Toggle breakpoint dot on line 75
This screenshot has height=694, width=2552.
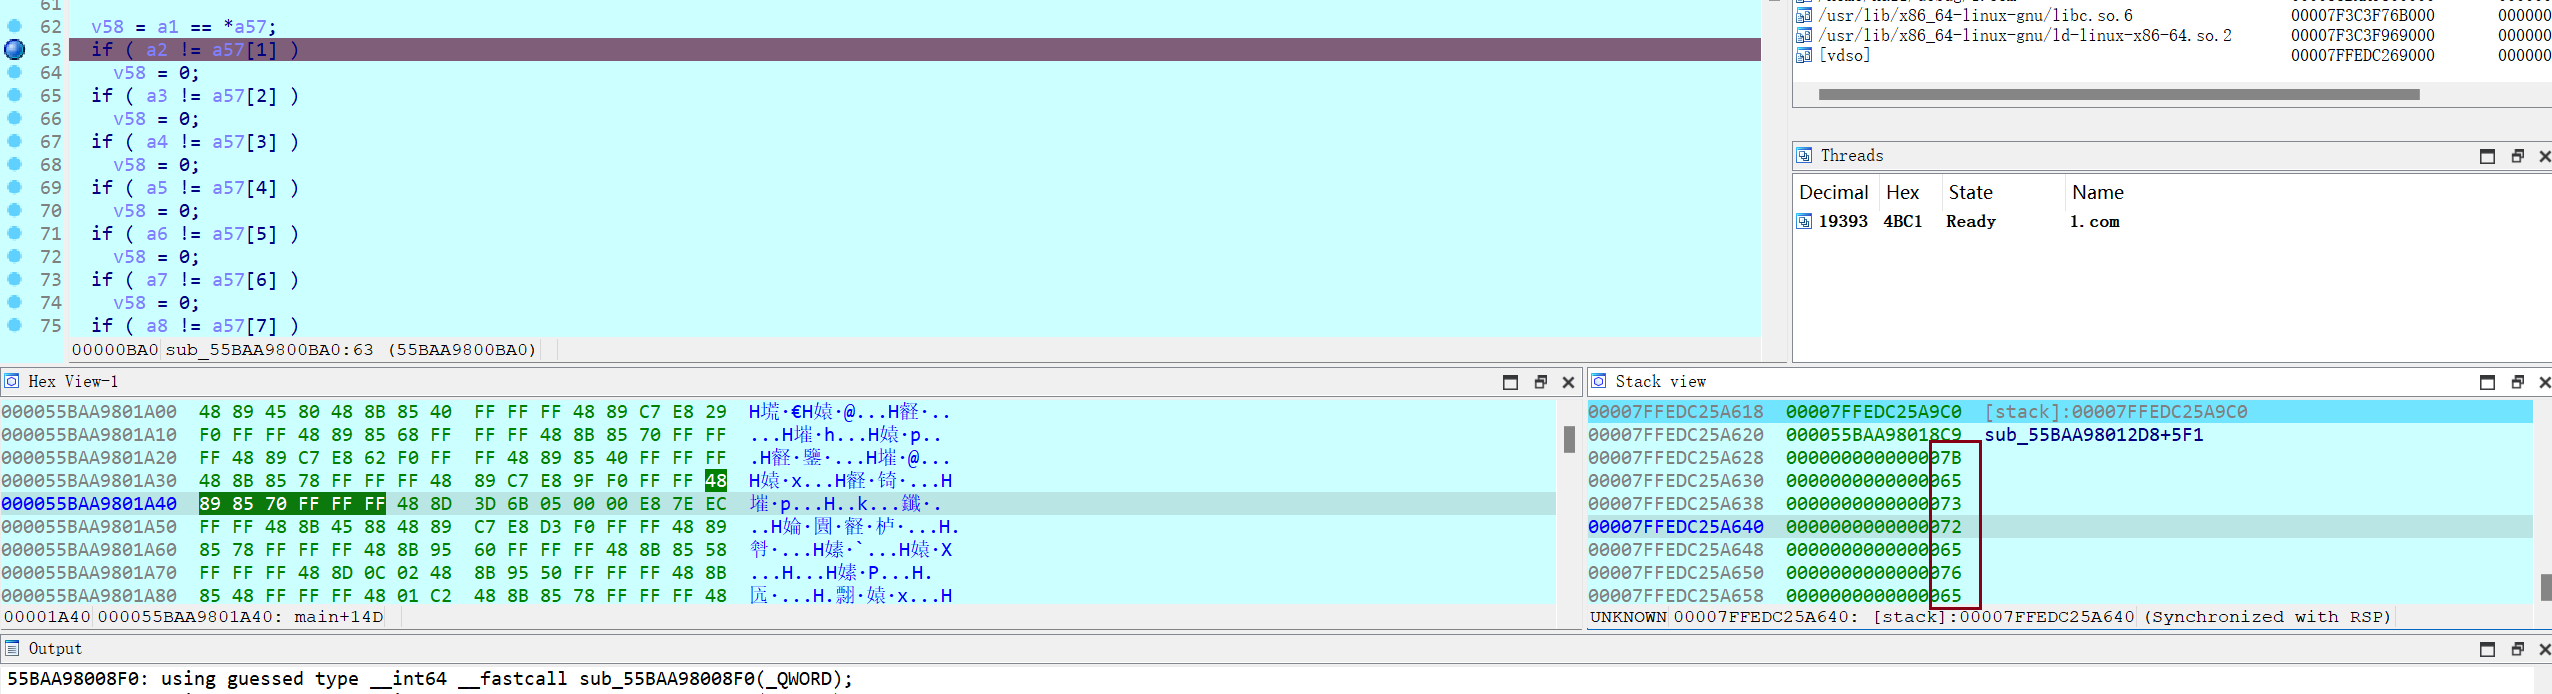[x=14, y=325]
